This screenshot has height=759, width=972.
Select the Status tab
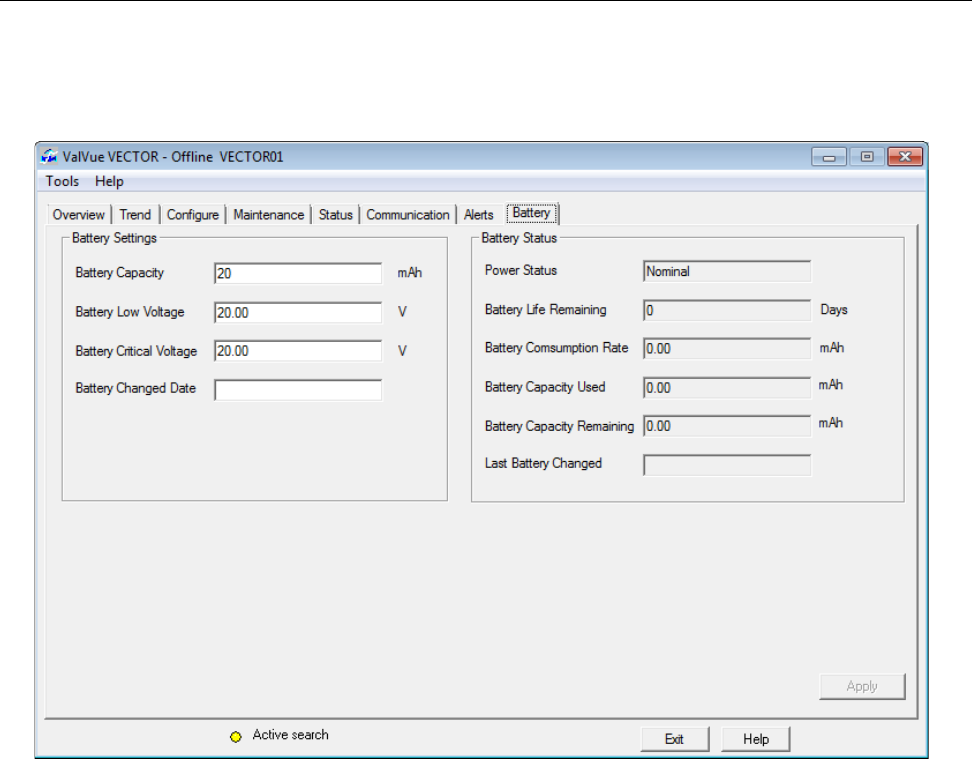tap(335, 215)
